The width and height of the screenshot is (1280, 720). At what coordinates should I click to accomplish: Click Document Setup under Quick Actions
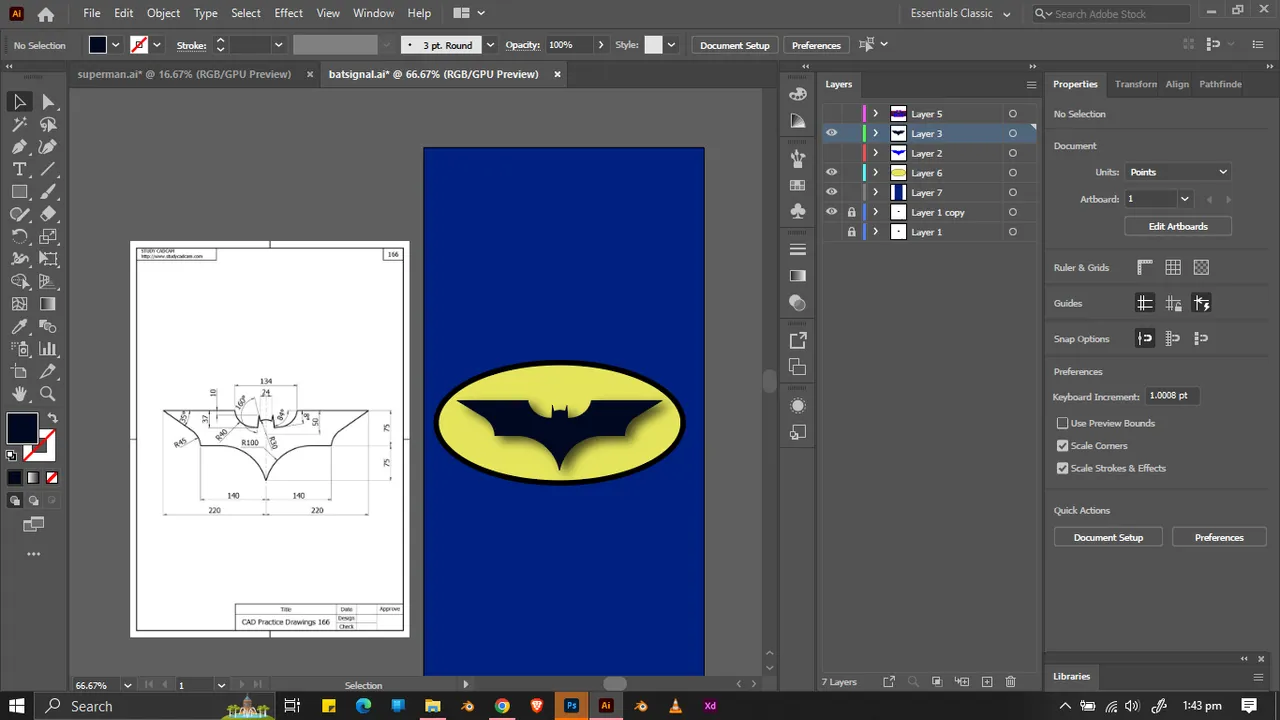click(x=1108, y=537)
